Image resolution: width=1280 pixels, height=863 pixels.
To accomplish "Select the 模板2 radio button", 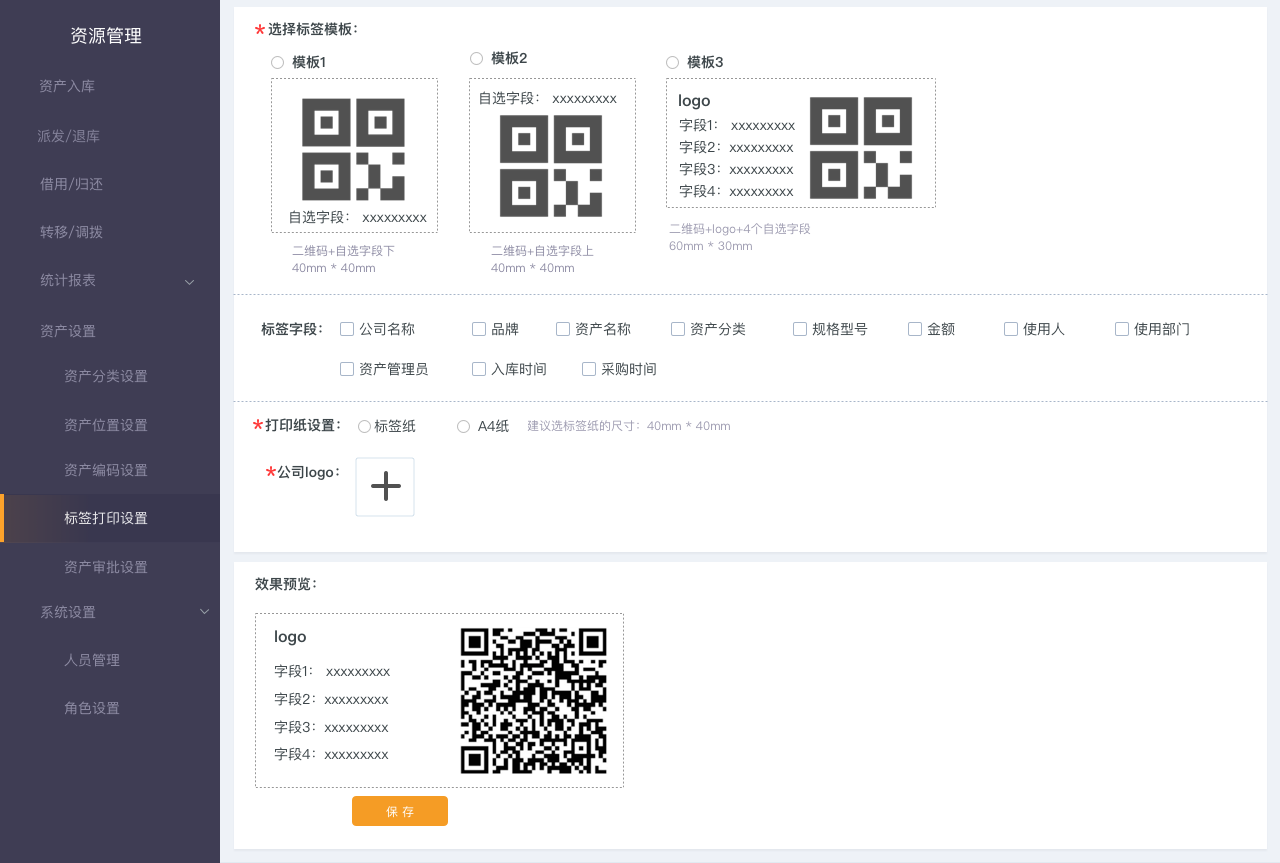I will 476,58.
